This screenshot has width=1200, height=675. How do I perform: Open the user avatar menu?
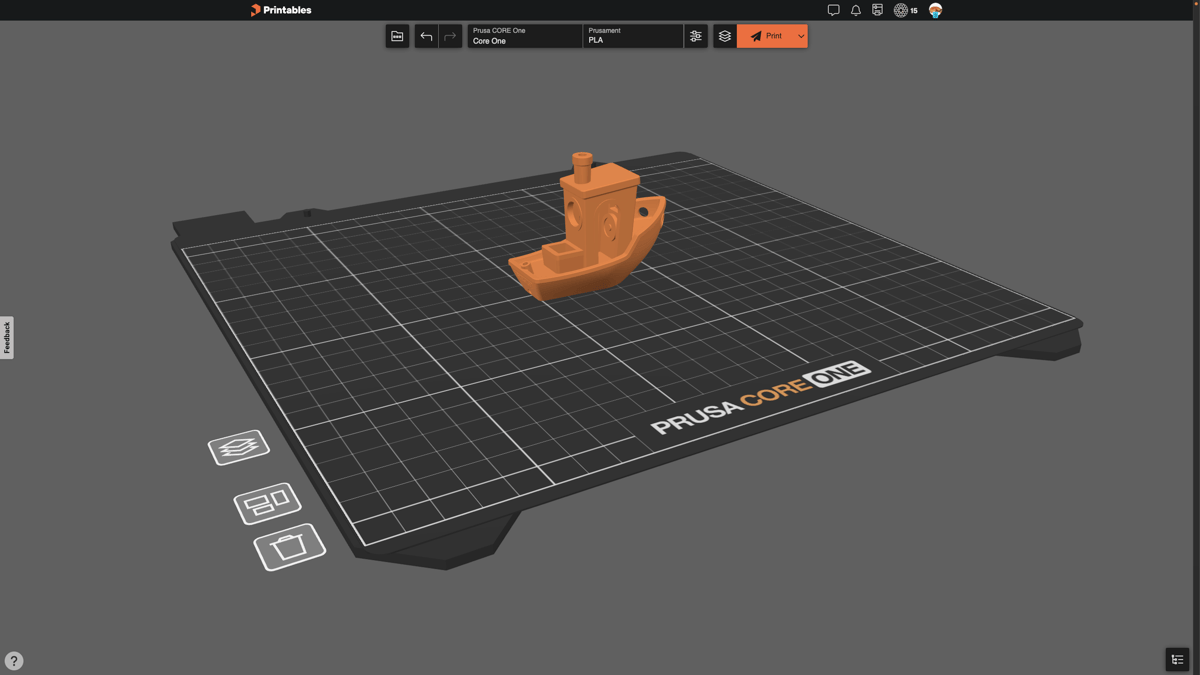935,10
